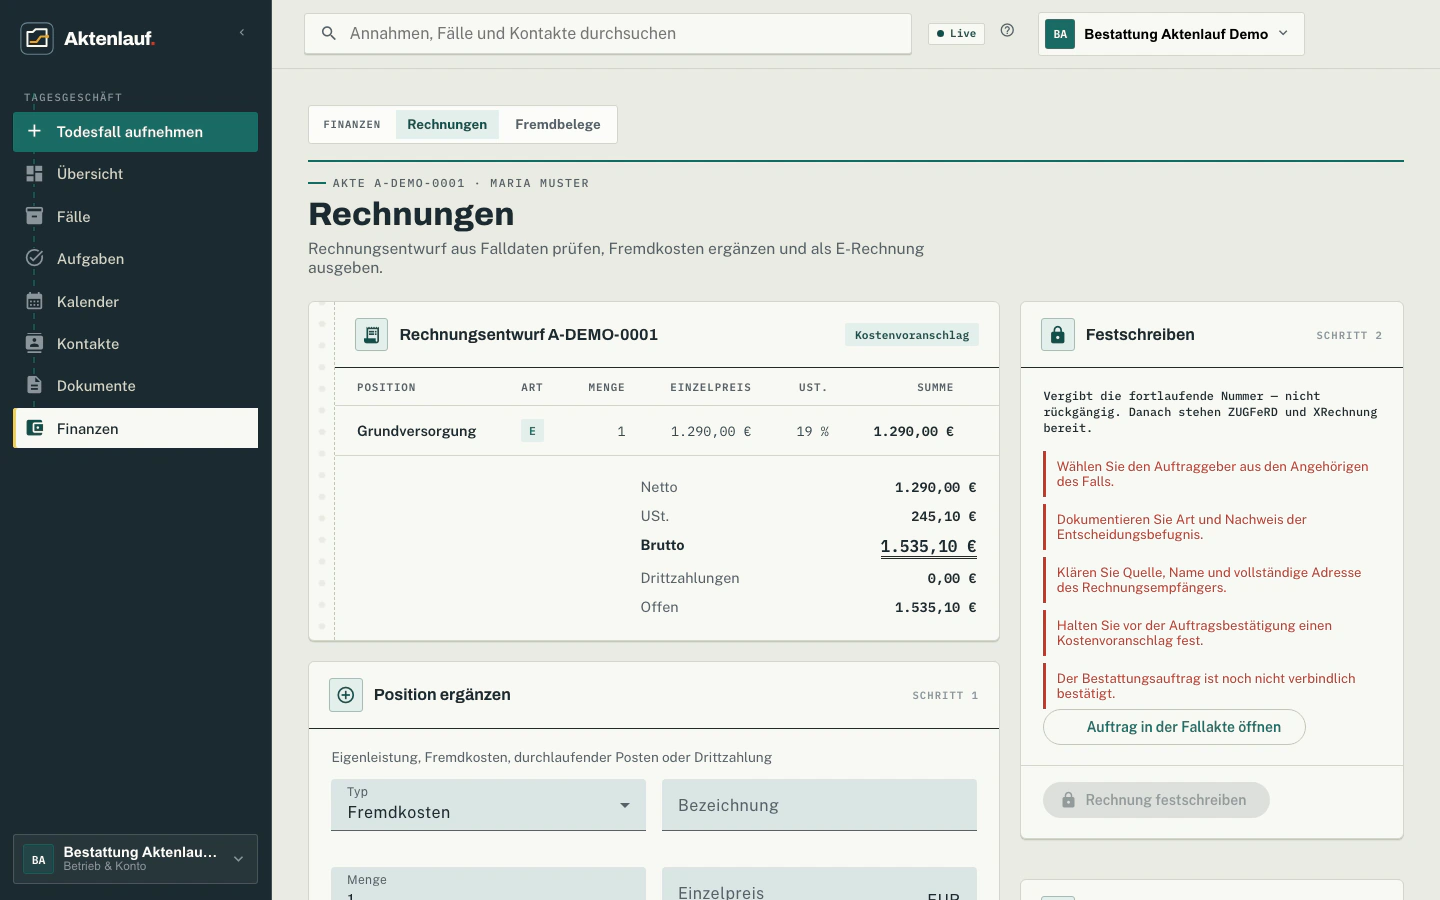The height and width of the screenshot is (900, 1440).
Task: Click the Brutto total 1.535,10 €
Action: coord(928,546)
